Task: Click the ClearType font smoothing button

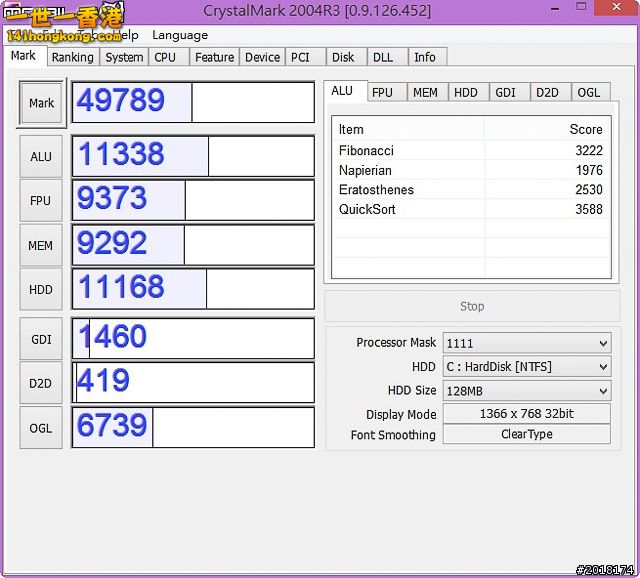Action: pos(526,435)
